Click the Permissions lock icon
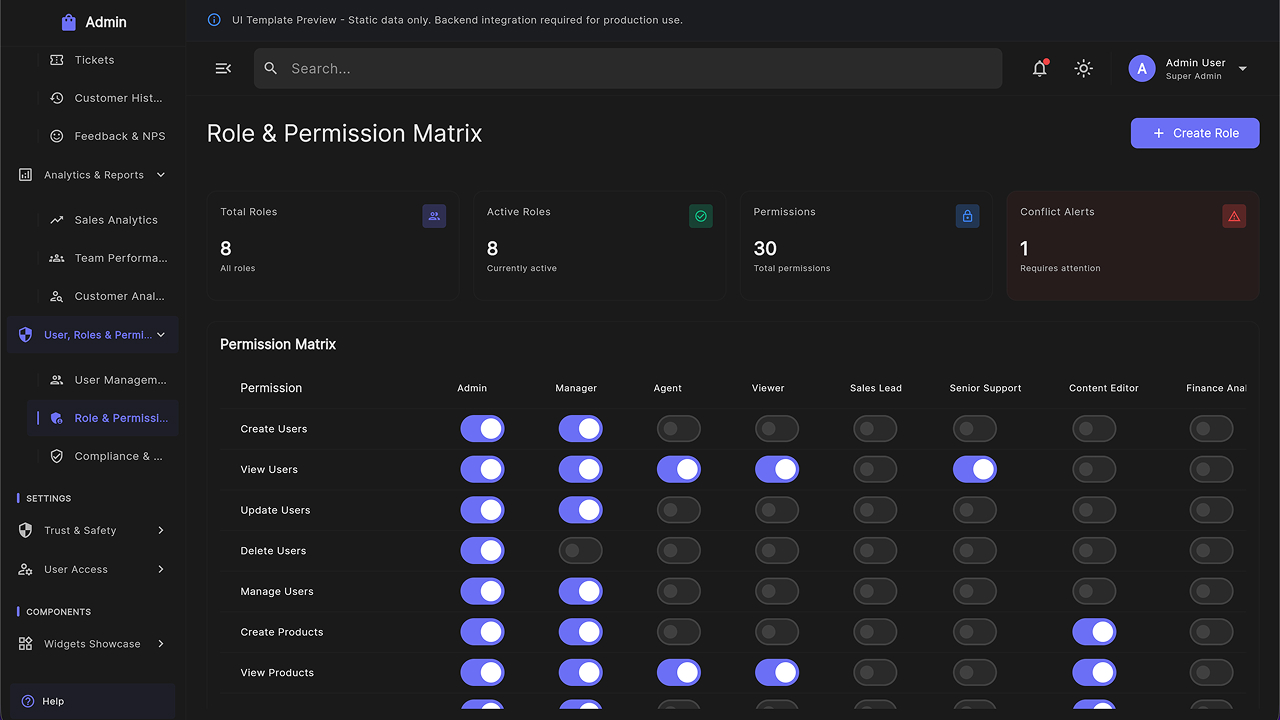The width and height of the screenshot is (1280, 720). [967, 216]
